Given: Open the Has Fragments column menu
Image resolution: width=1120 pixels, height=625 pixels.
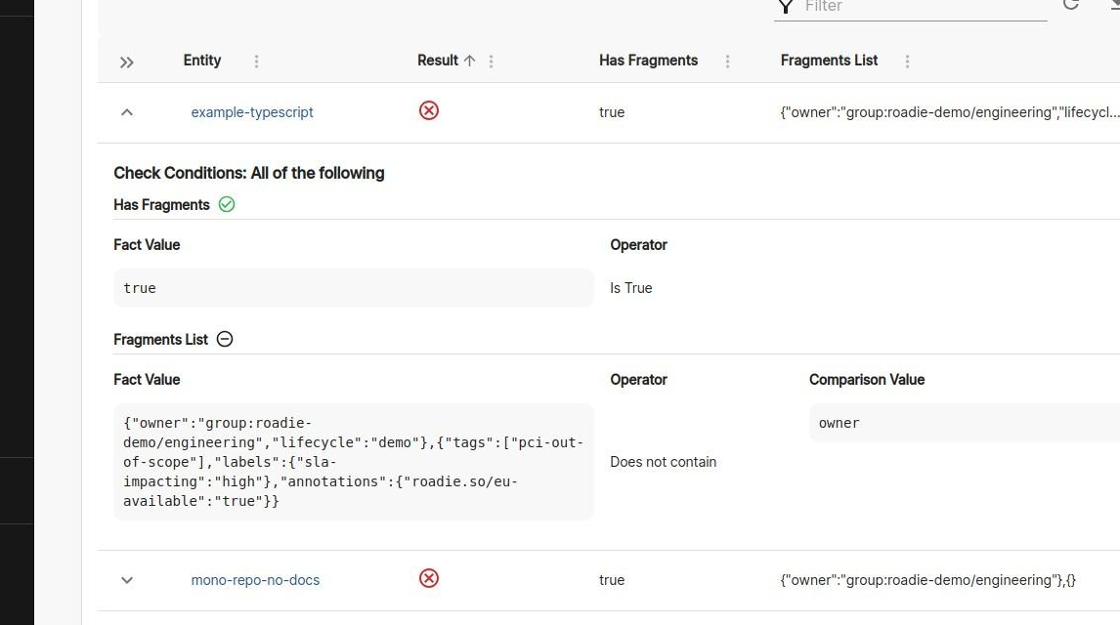Looking at the screenshot, I should click(727, 61).
